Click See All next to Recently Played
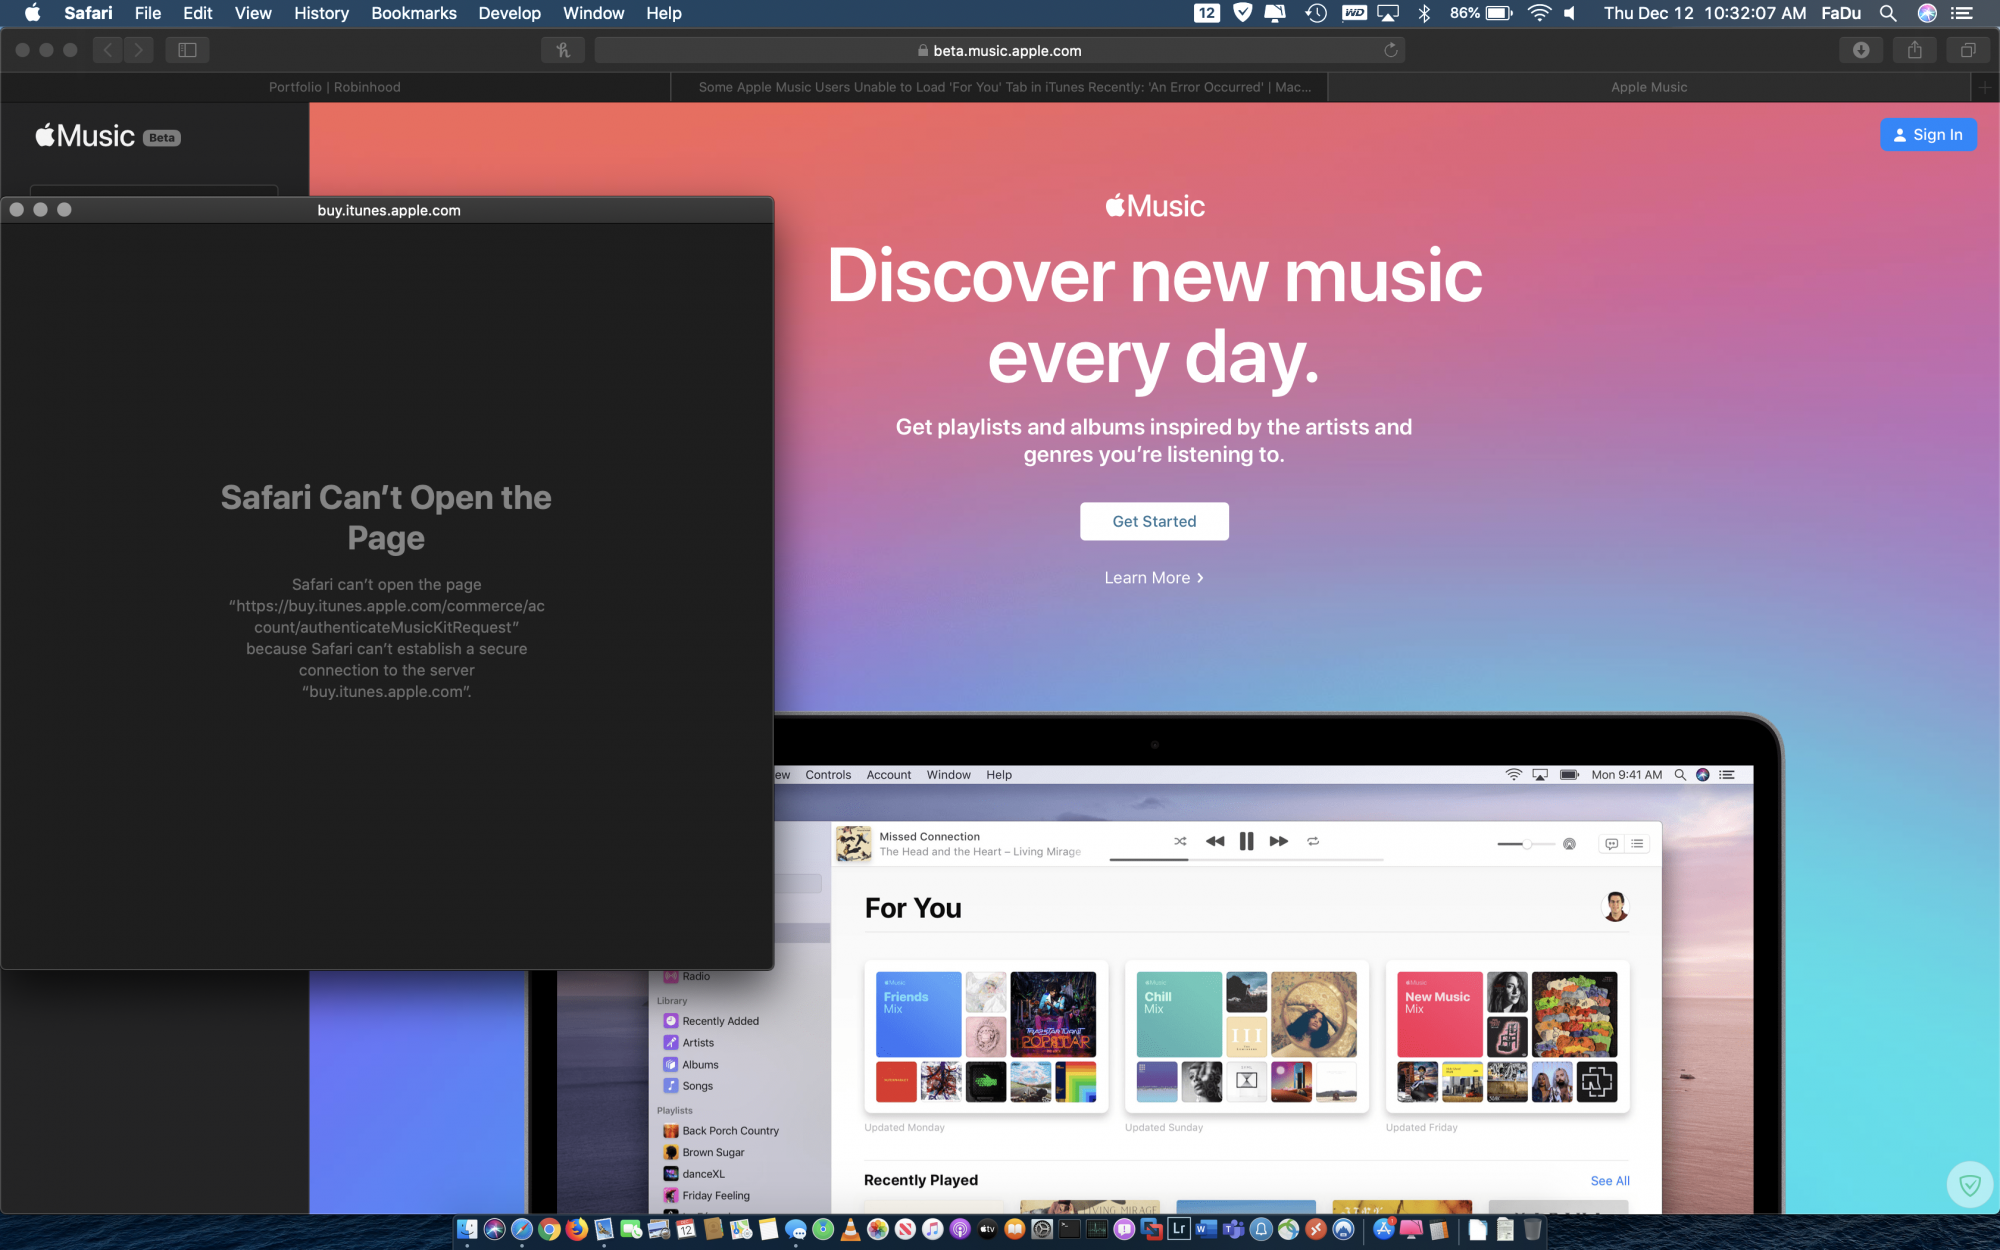The image size is (2000, 1250). tap(1610, 1181)
